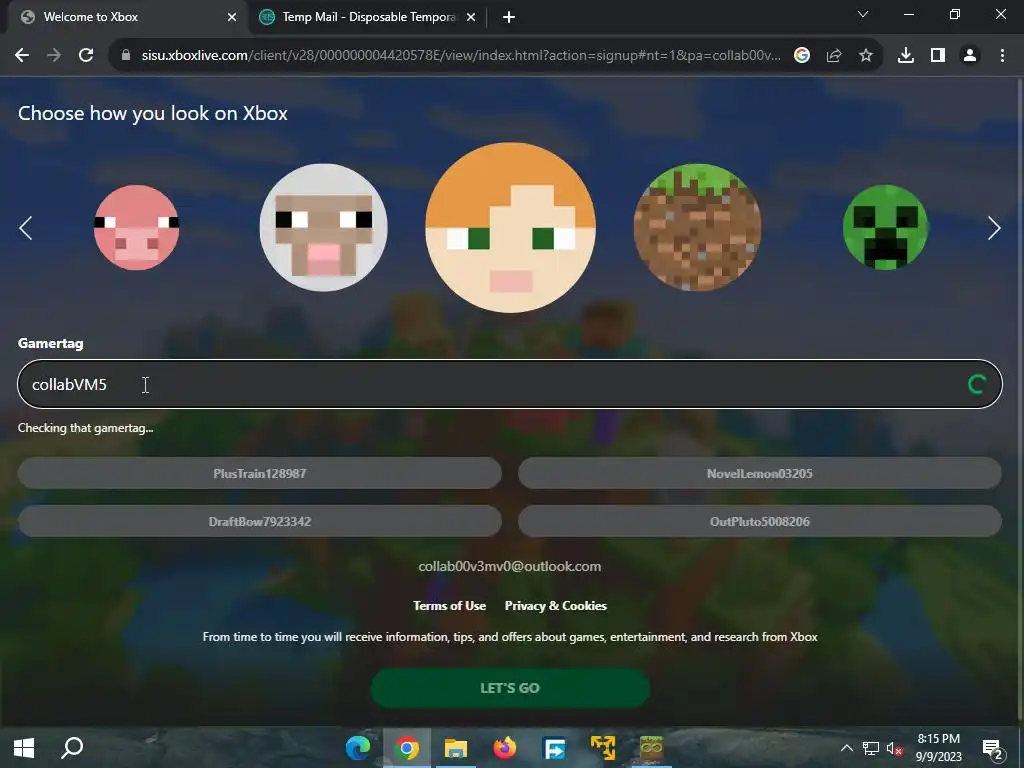This screenshot has width=1024, height=768.
Task: Use suggested gamertag OutPluto5008206
Action: click(760, 521)
